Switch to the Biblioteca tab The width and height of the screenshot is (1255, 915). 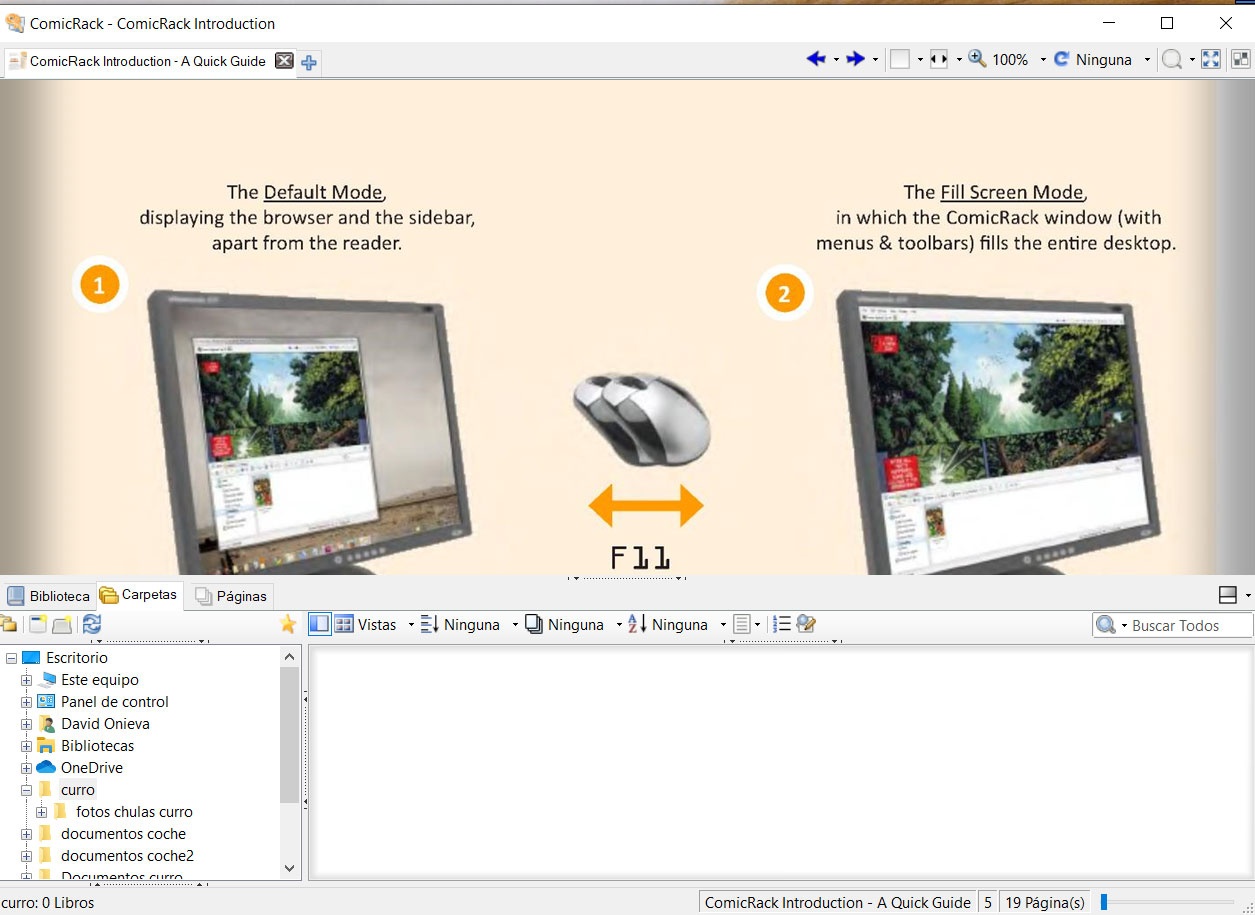[49, 596]
